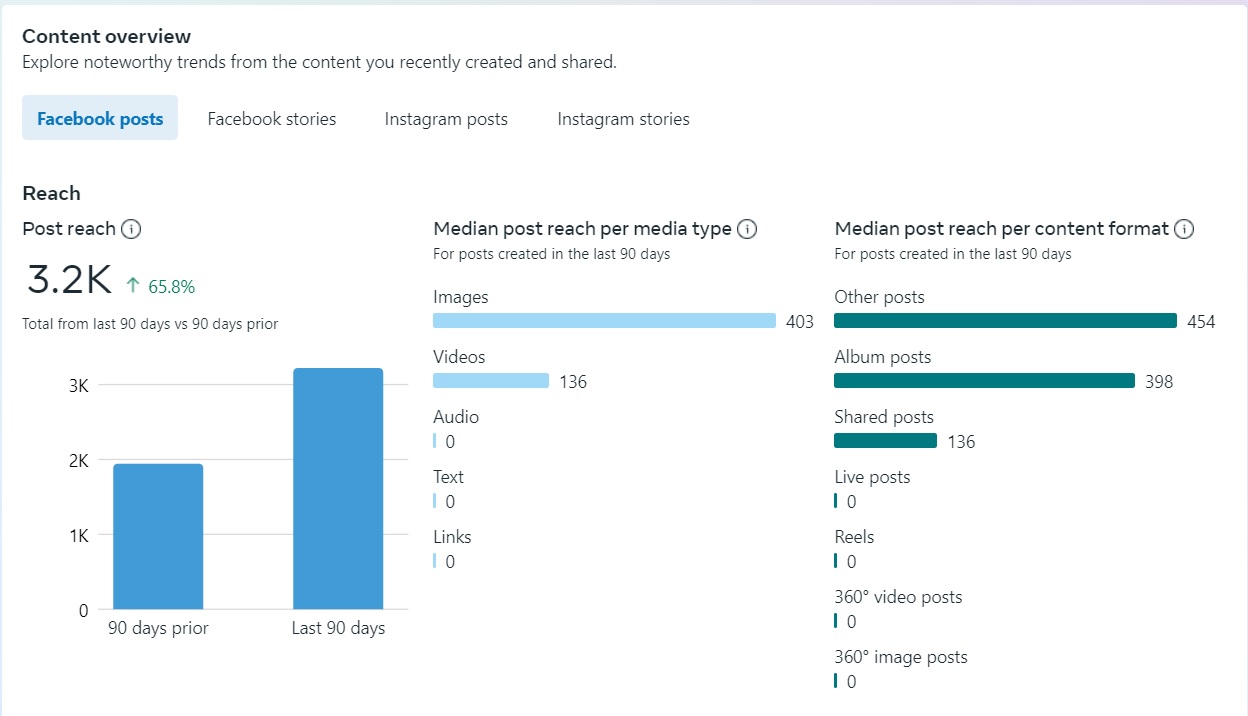Click the Videos reach bar

[x=491, y=381]
